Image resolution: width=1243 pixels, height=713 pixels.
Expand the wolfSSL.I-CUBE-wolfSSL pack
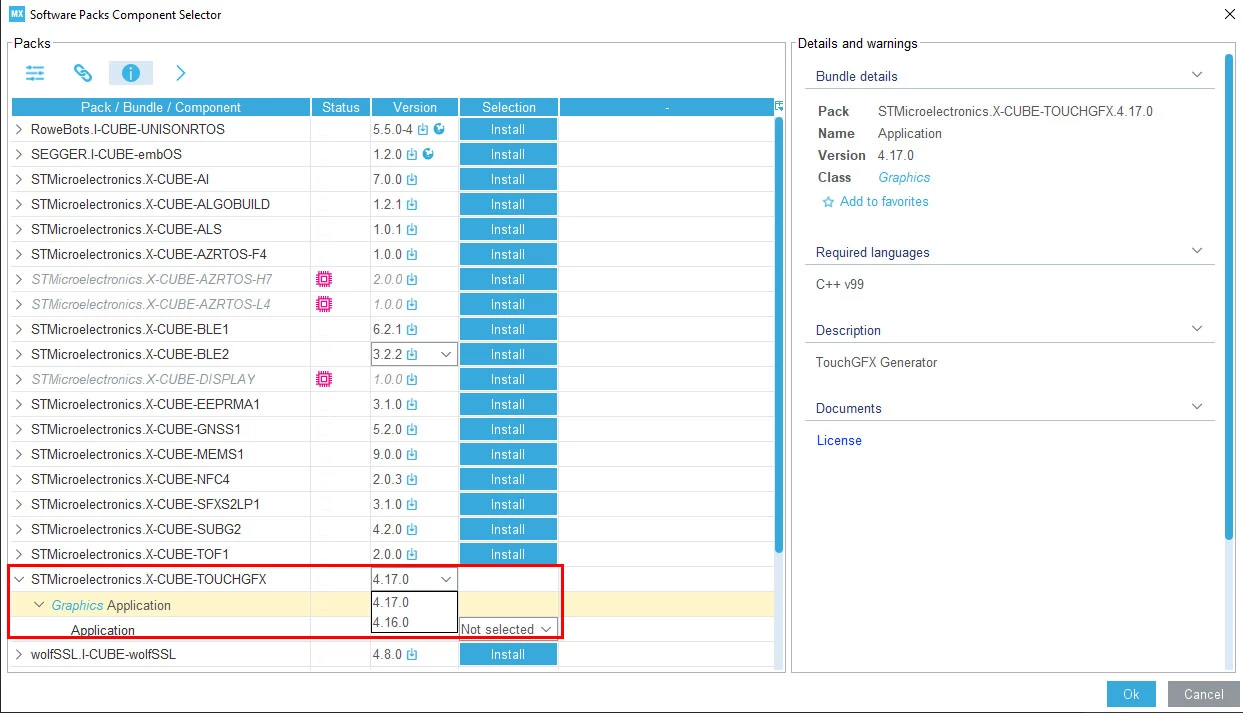tap(19, 654)
